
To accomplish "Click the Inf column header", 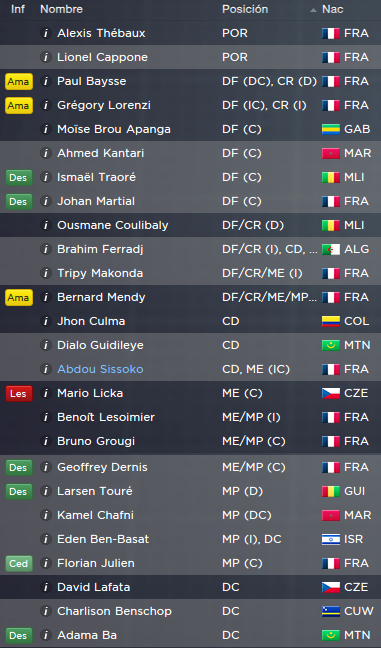I will pos(18,9).
